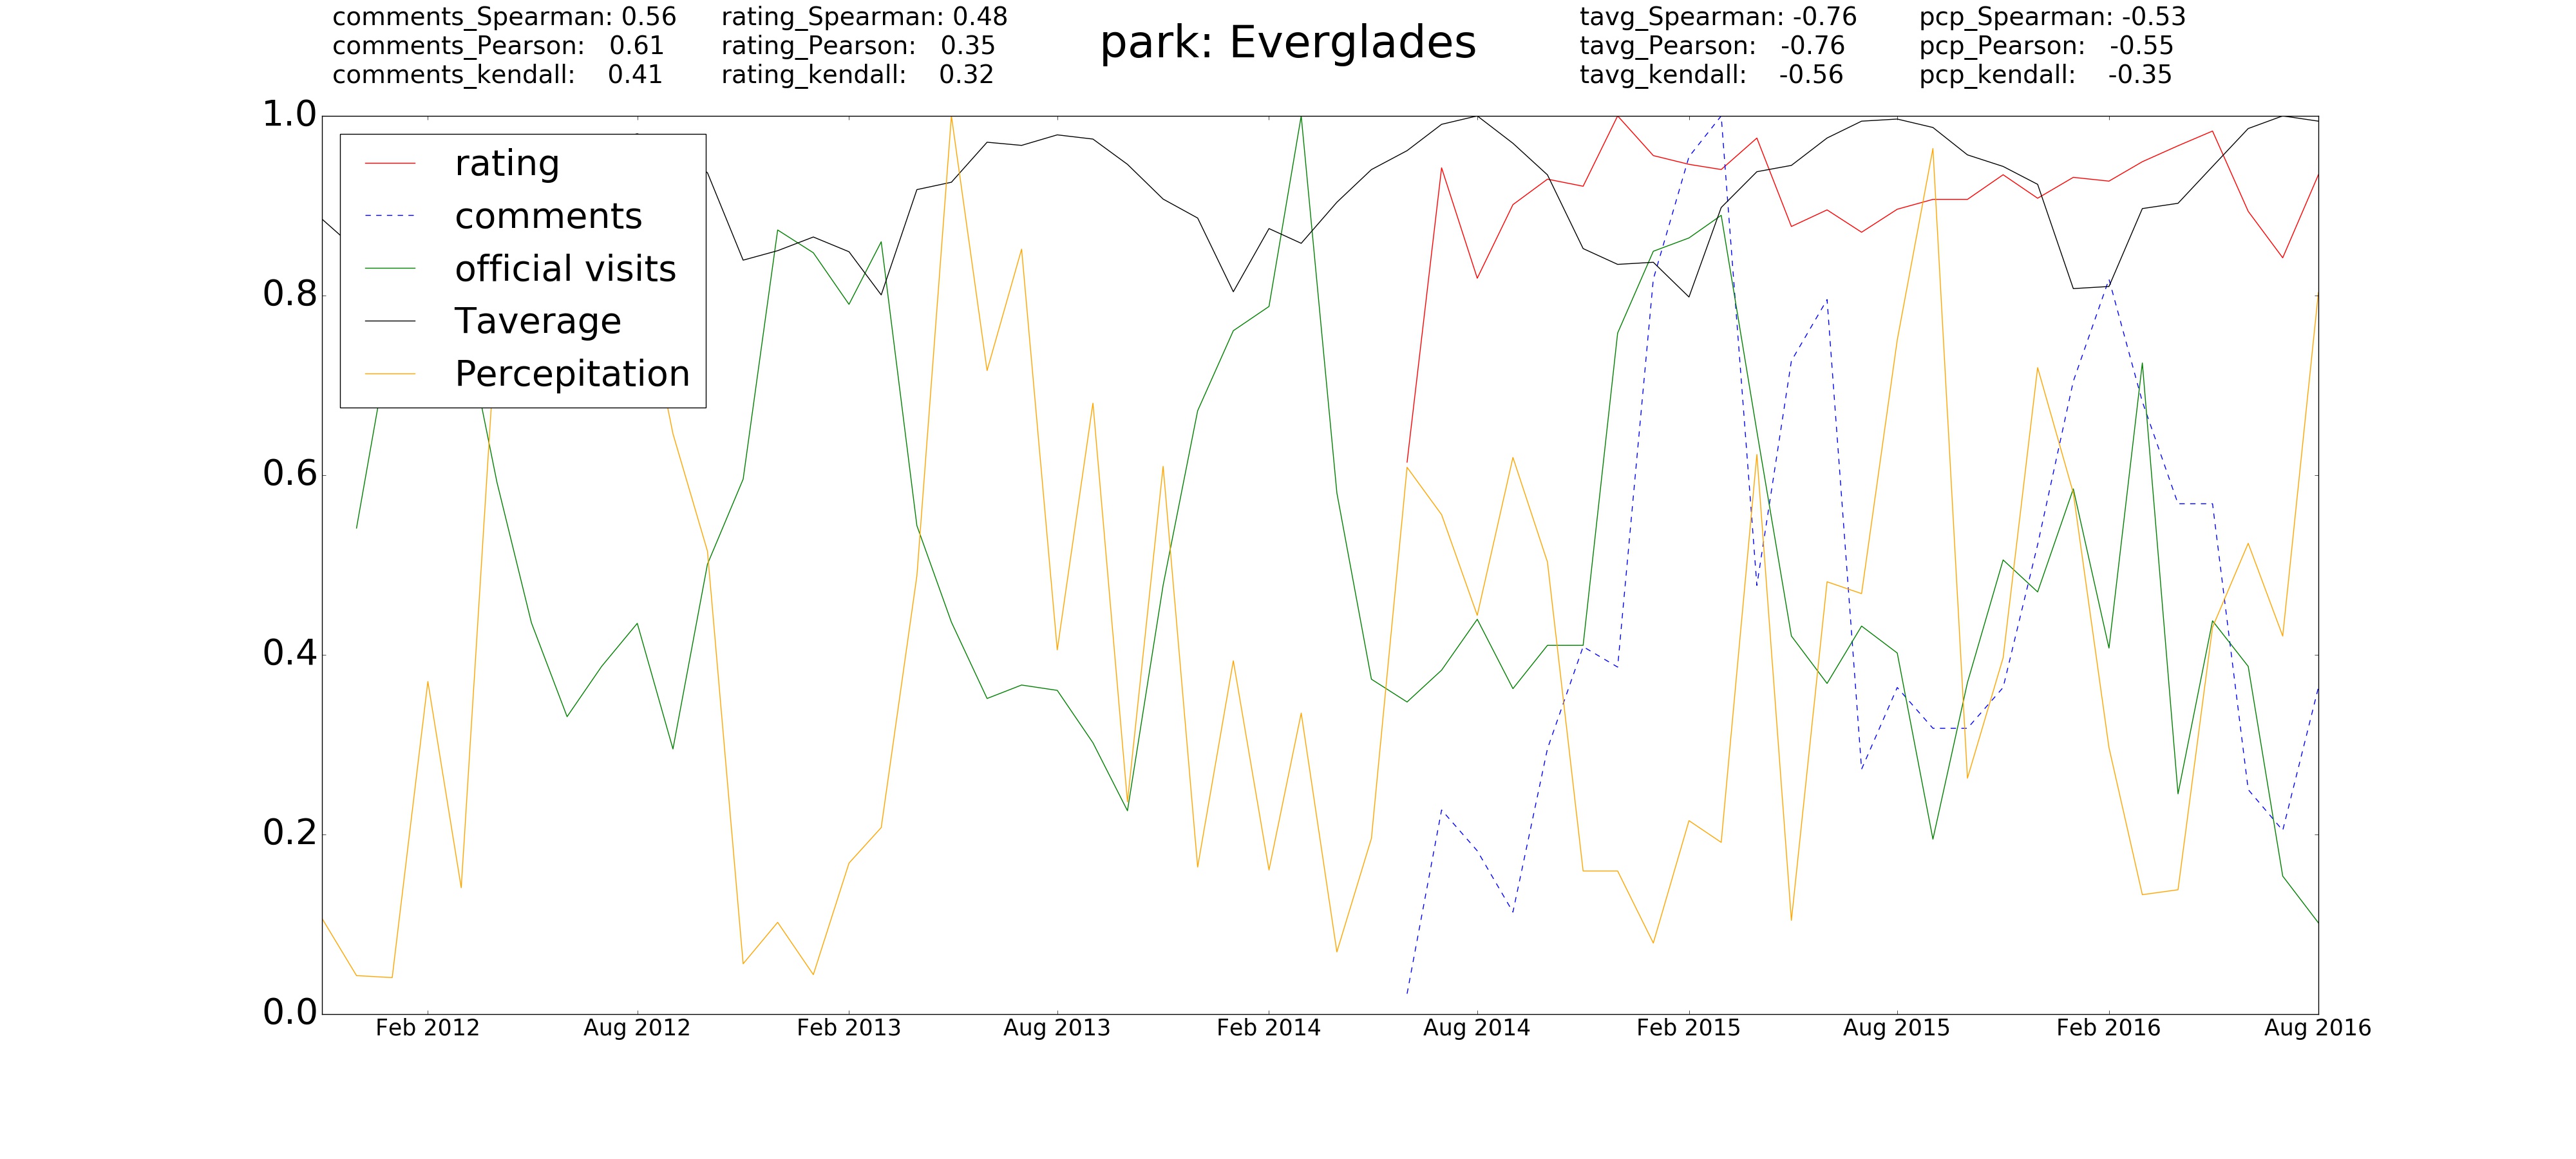This screenshot has height=1159, width=2576.
Task: Click the 'official visits' legend label
Action: (x=565, y=269)
